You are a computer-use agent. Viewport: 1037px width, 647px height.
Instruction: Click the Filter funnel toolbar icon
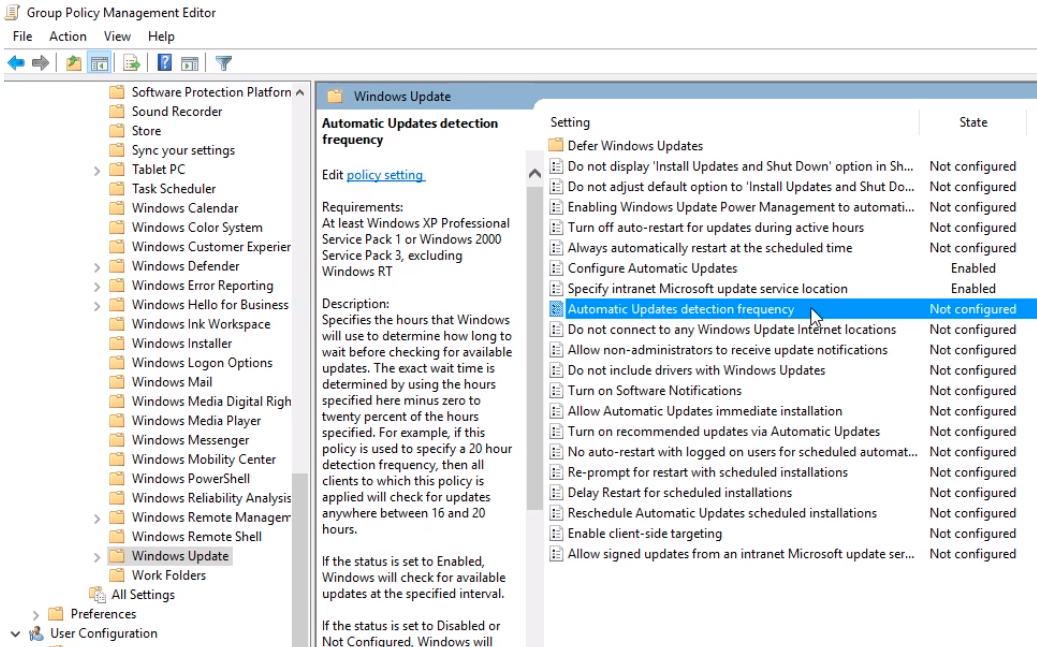coord(224,64)
